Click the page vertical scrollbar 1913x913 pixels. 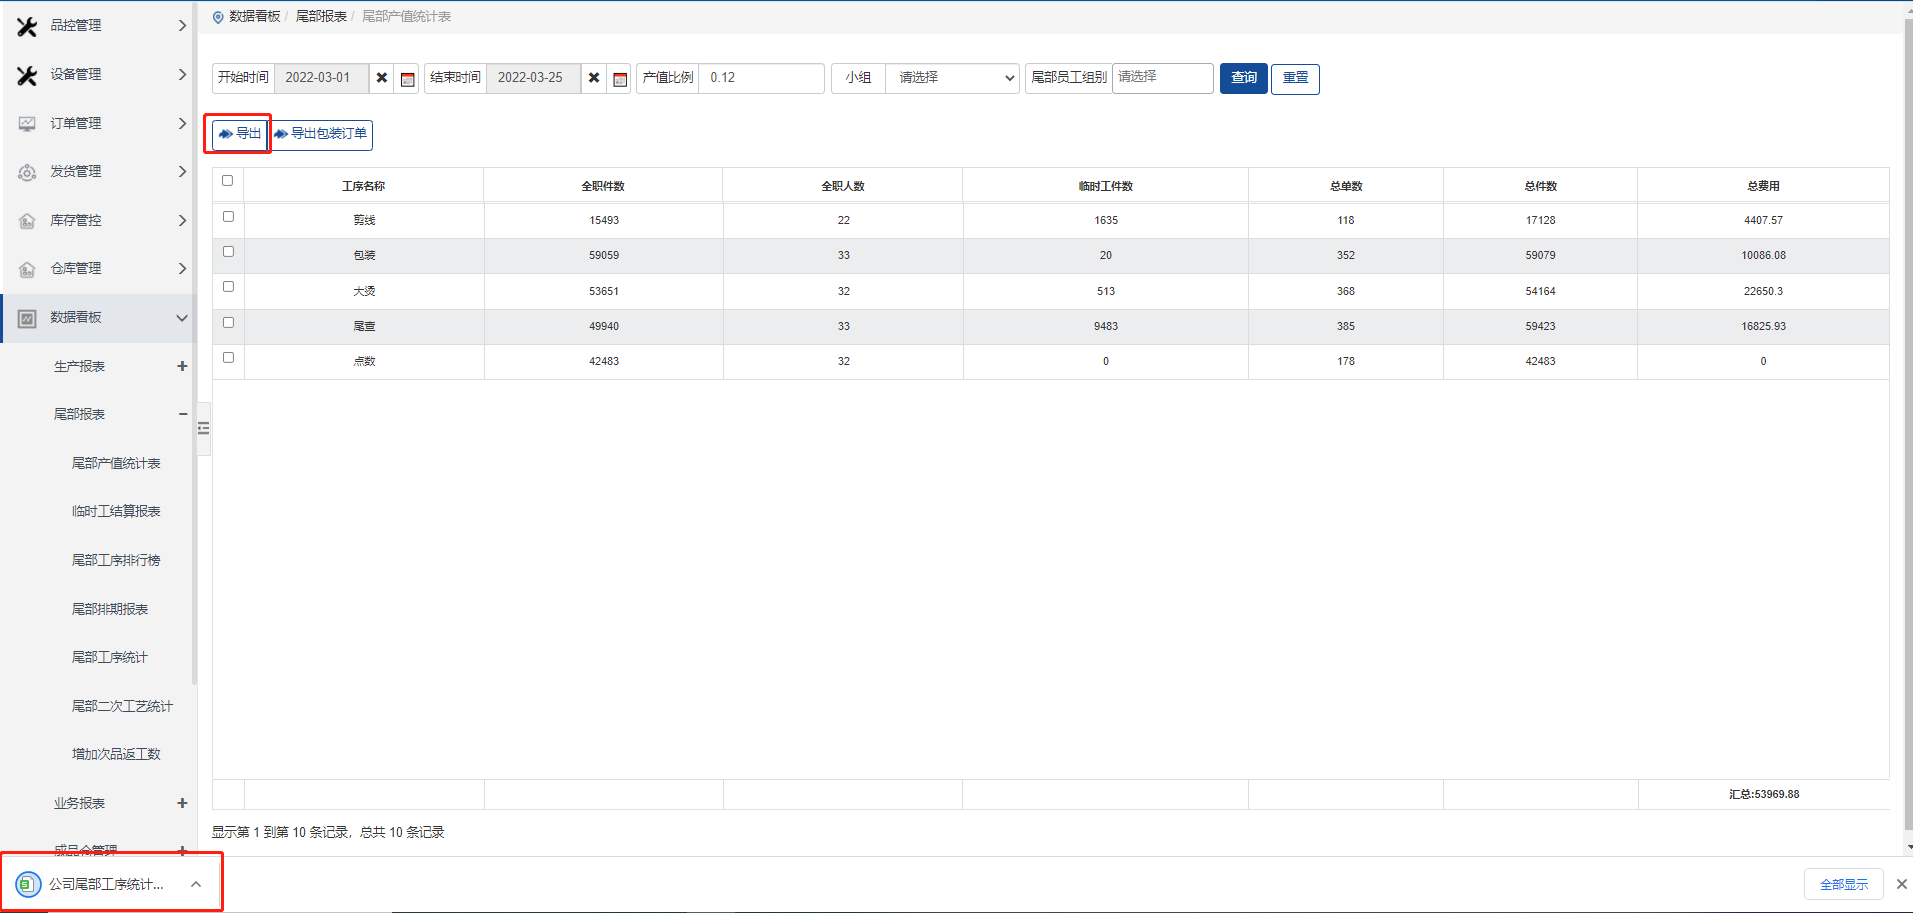tap(1908, 400)
